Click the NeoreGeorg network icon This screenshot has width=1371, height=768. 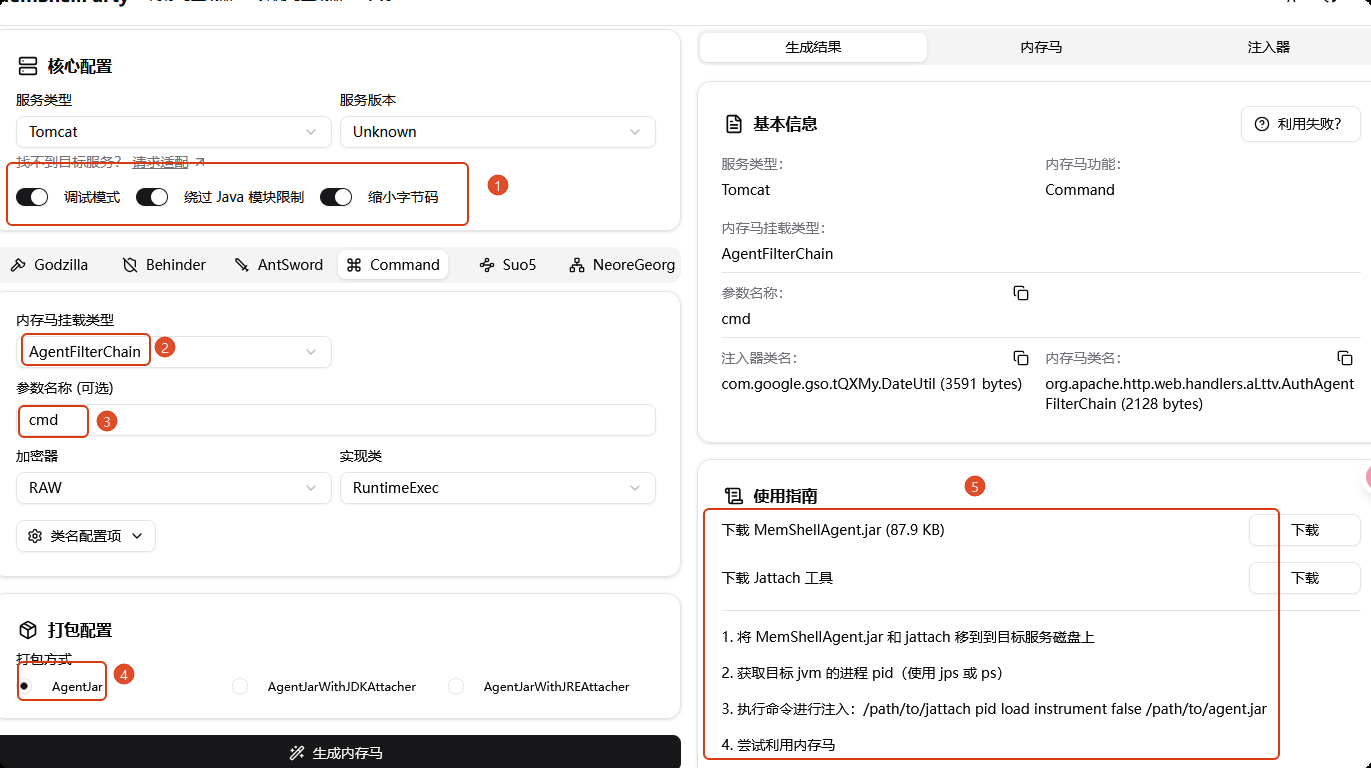coord(576,265)
